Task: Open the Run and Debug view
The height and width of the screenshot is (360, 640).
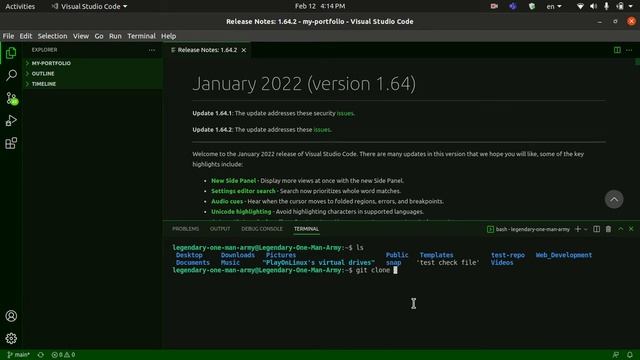Action: coord(11,120)
